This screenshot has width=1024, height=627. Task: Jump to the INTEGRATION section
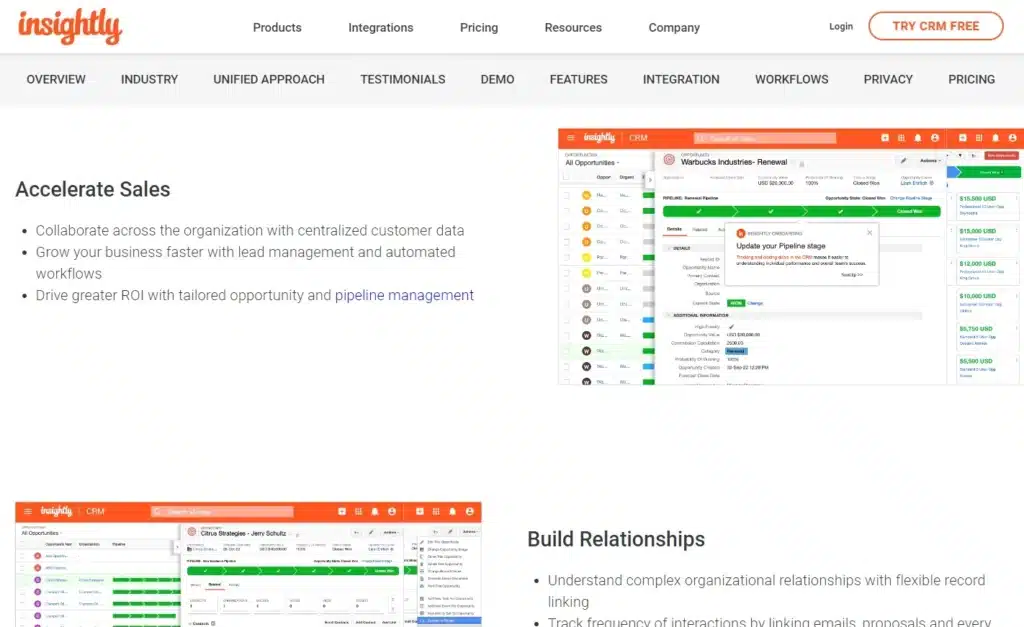[681, 79]
